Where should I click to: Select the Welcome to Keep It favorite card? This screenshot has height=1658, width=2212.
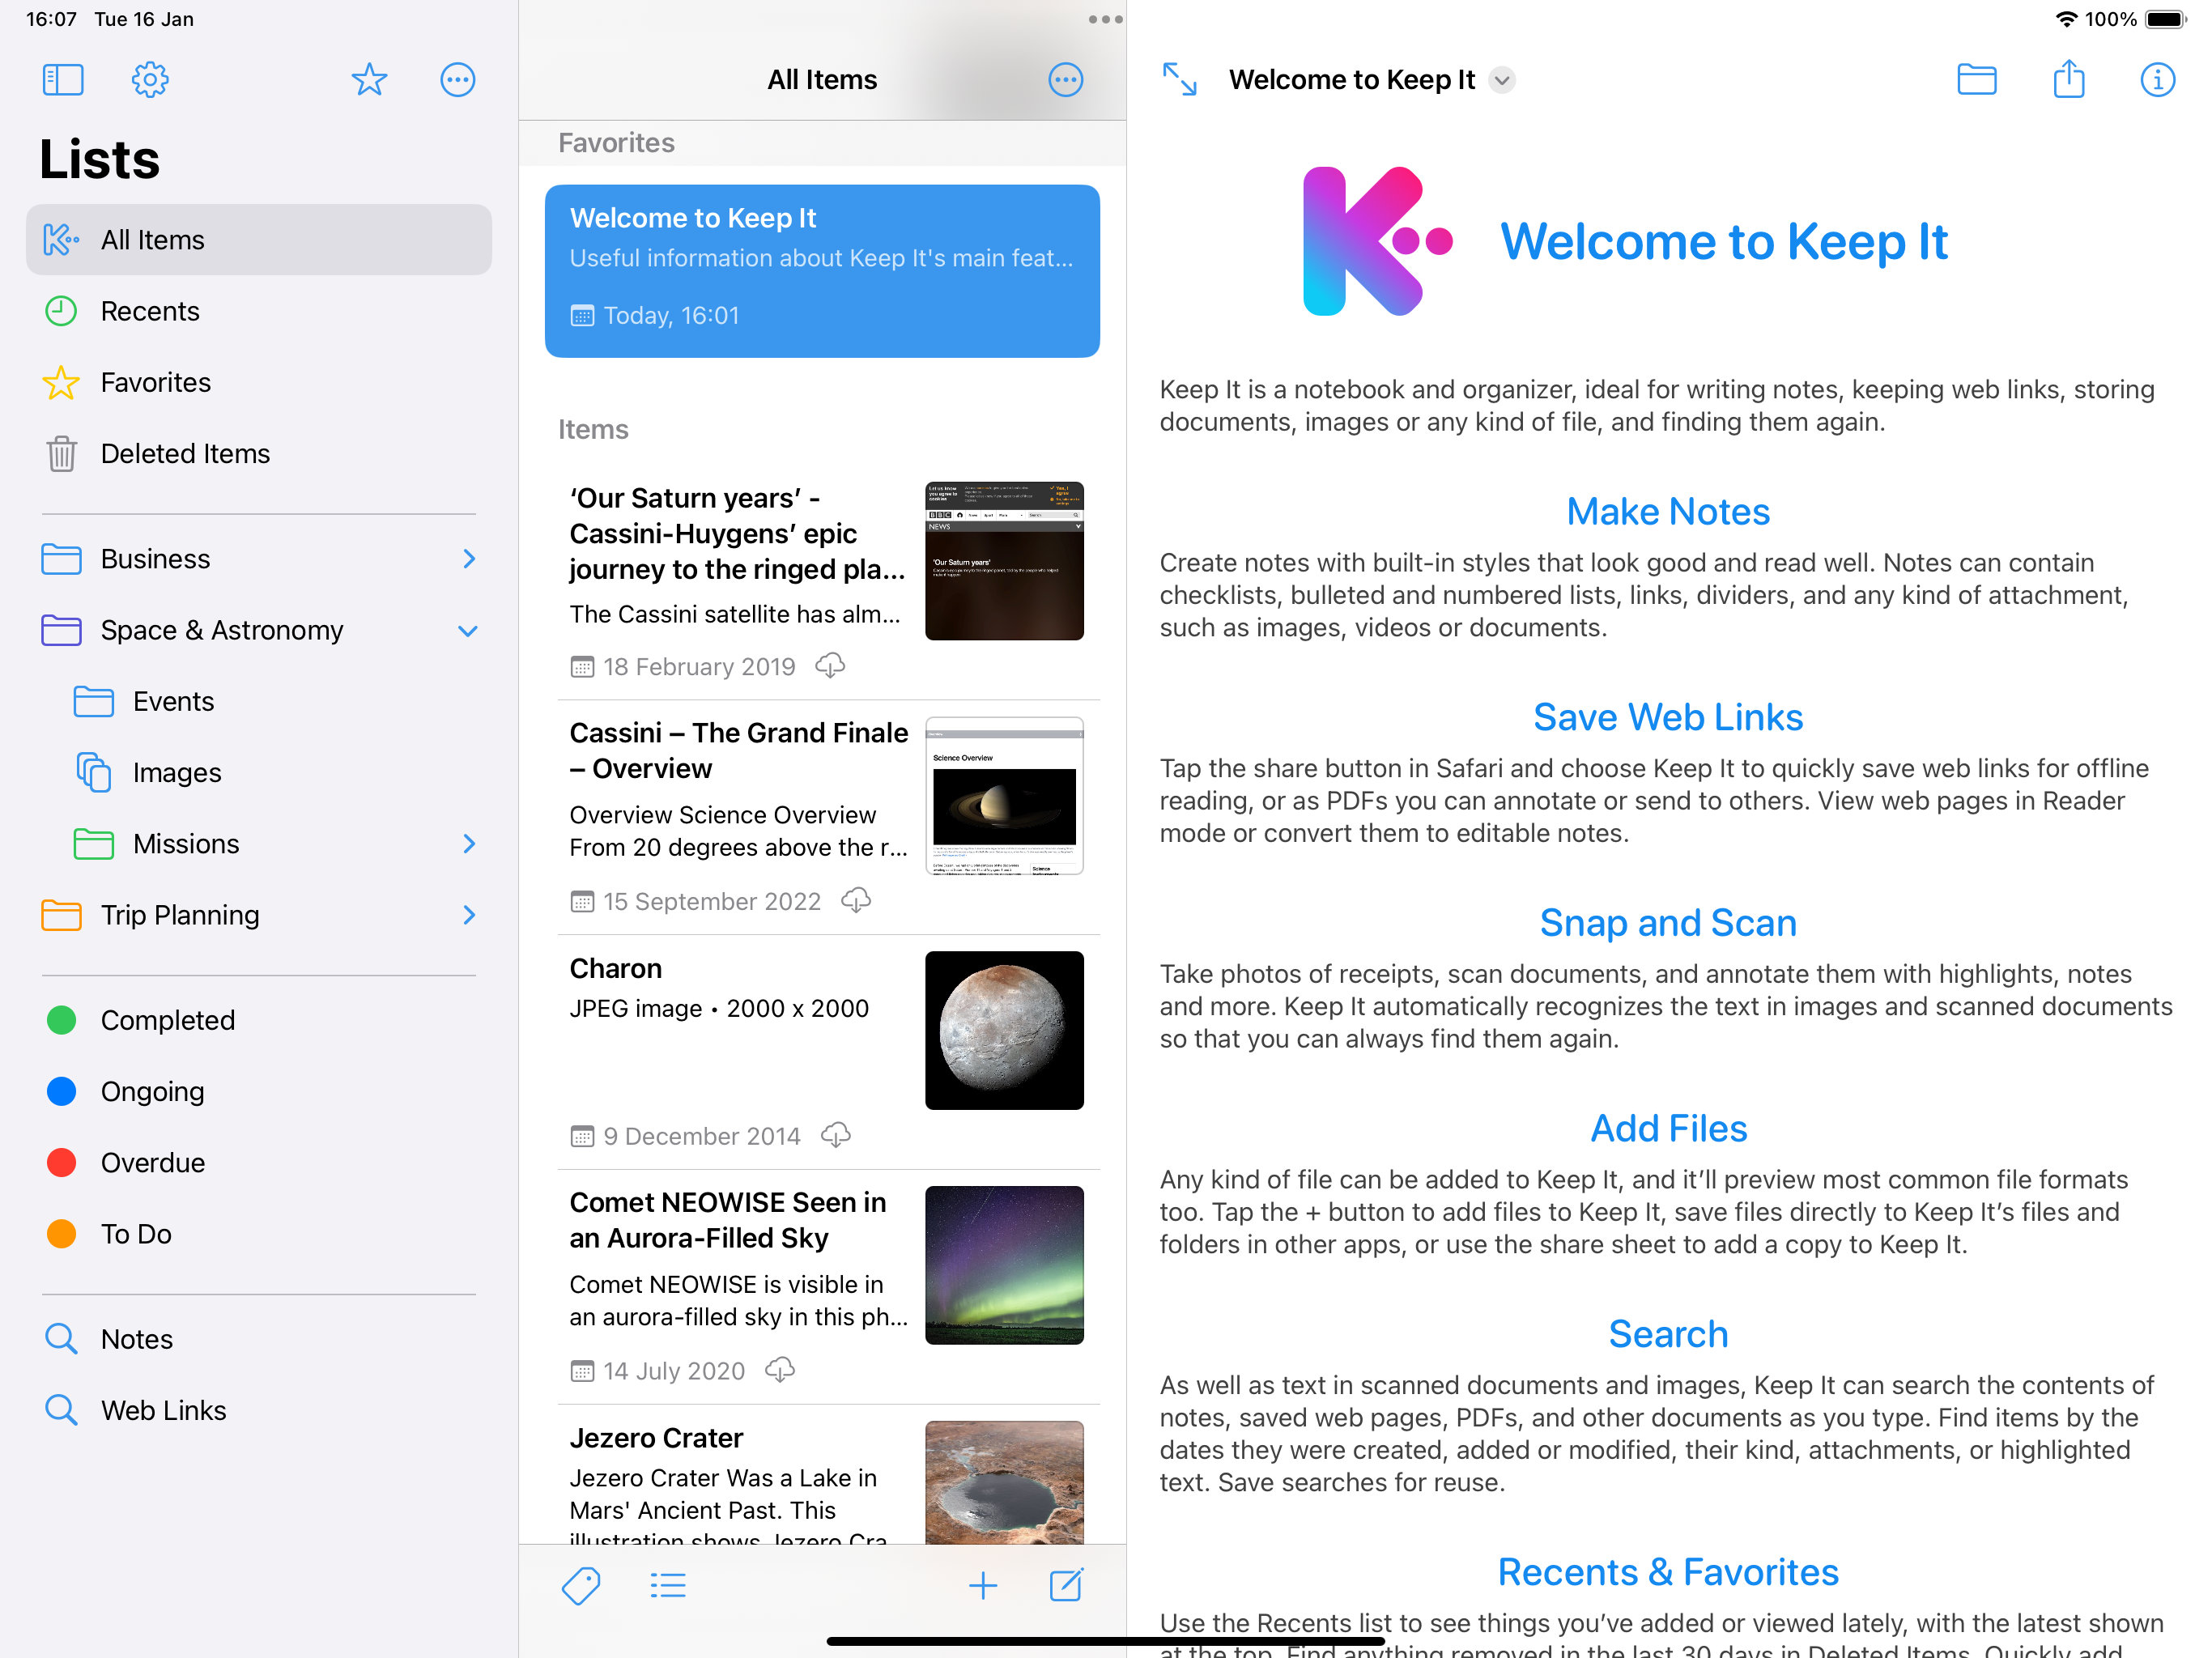pyautogui.click(x=822, y=271)
